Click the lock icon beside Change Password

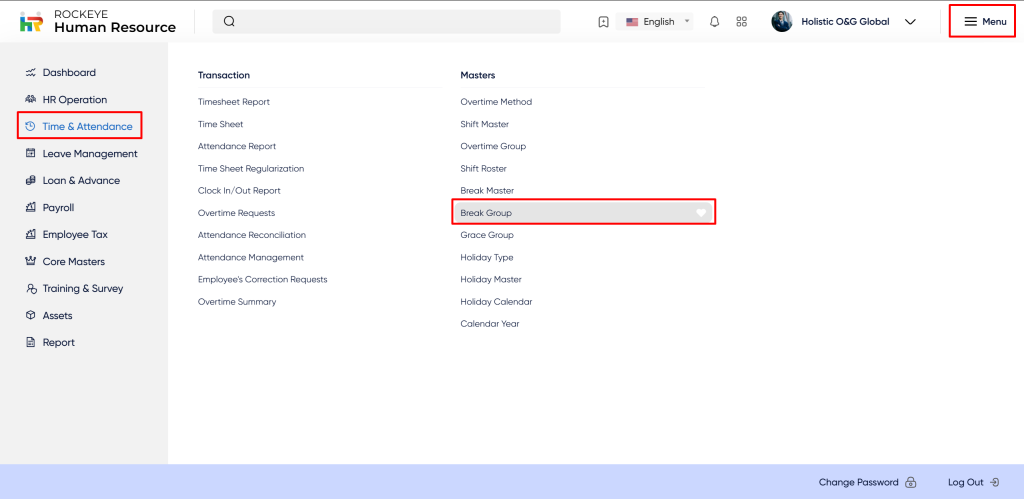click(911, 482)
